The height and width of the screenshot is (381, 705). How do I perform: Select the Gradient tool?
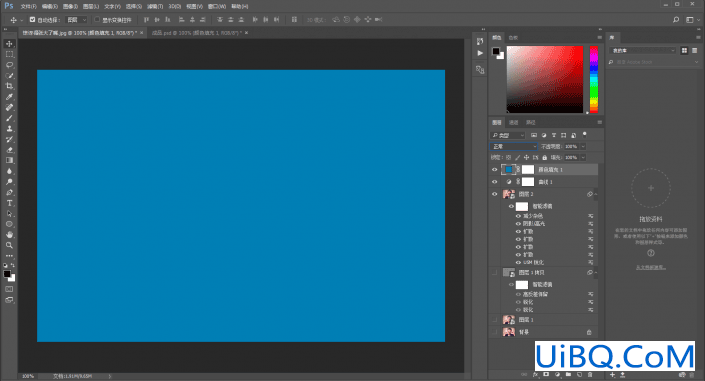(x=9, y=161)
